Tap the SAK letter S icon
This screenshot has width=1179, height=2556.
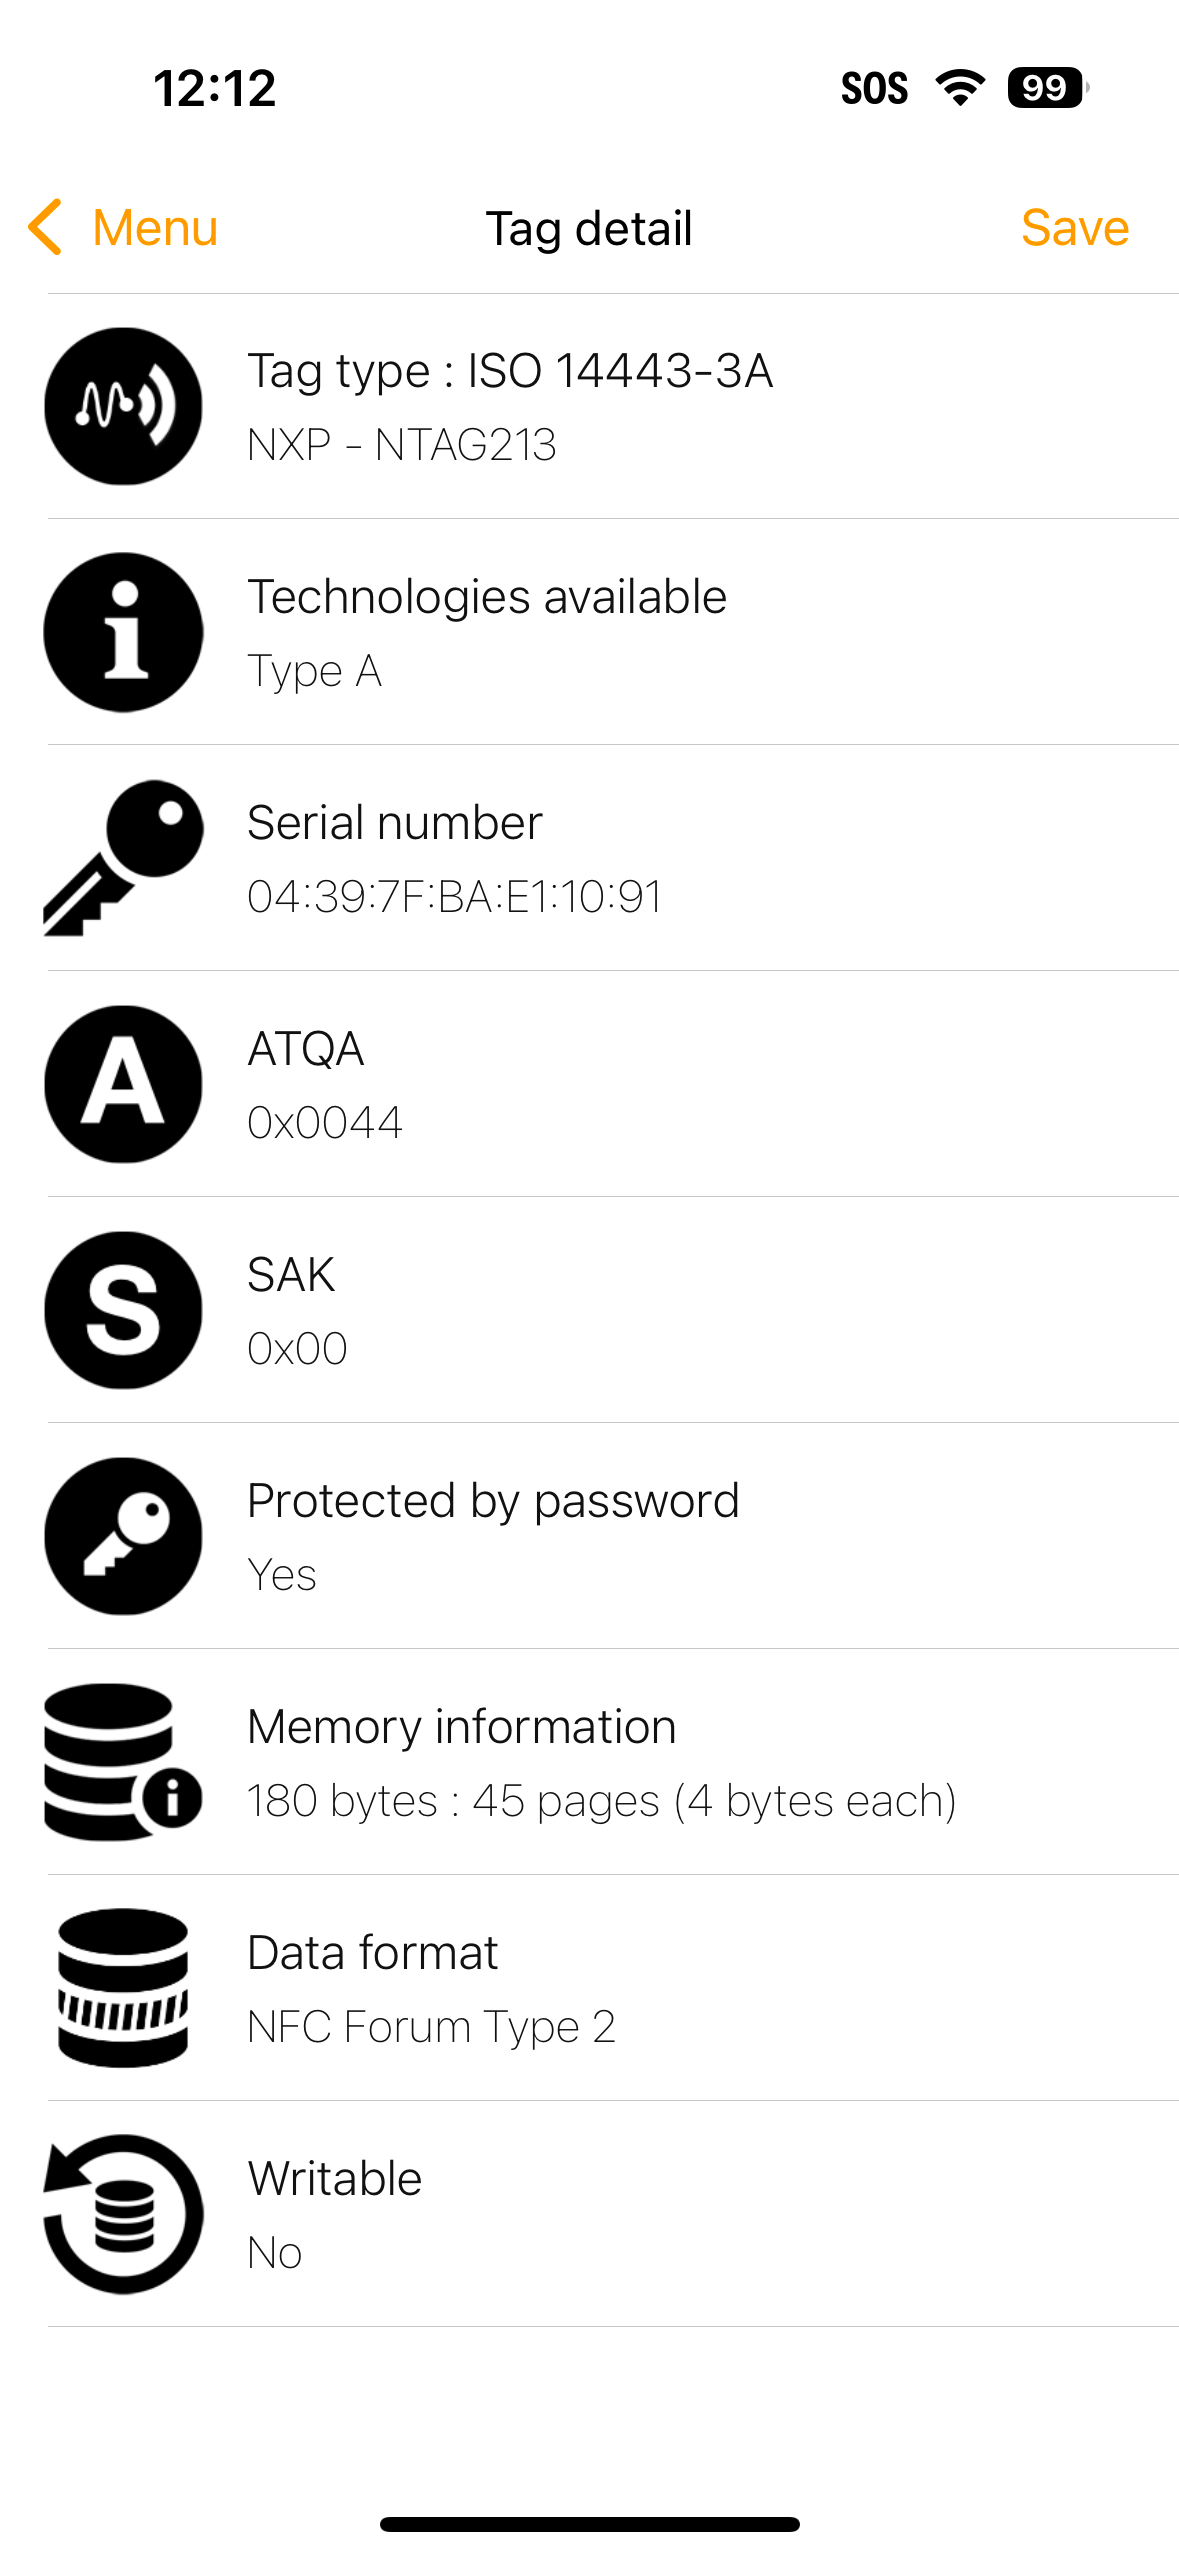(123, 1310)
